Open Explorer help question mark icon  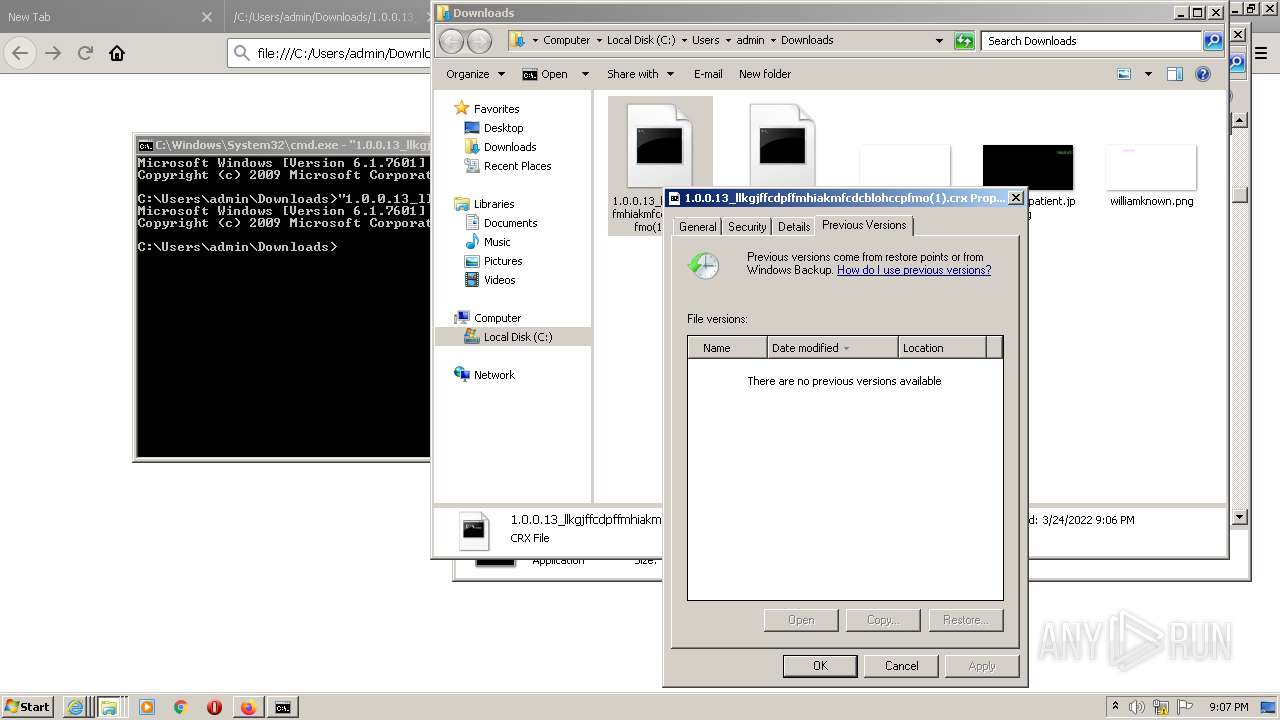(x=1203, y=74)
